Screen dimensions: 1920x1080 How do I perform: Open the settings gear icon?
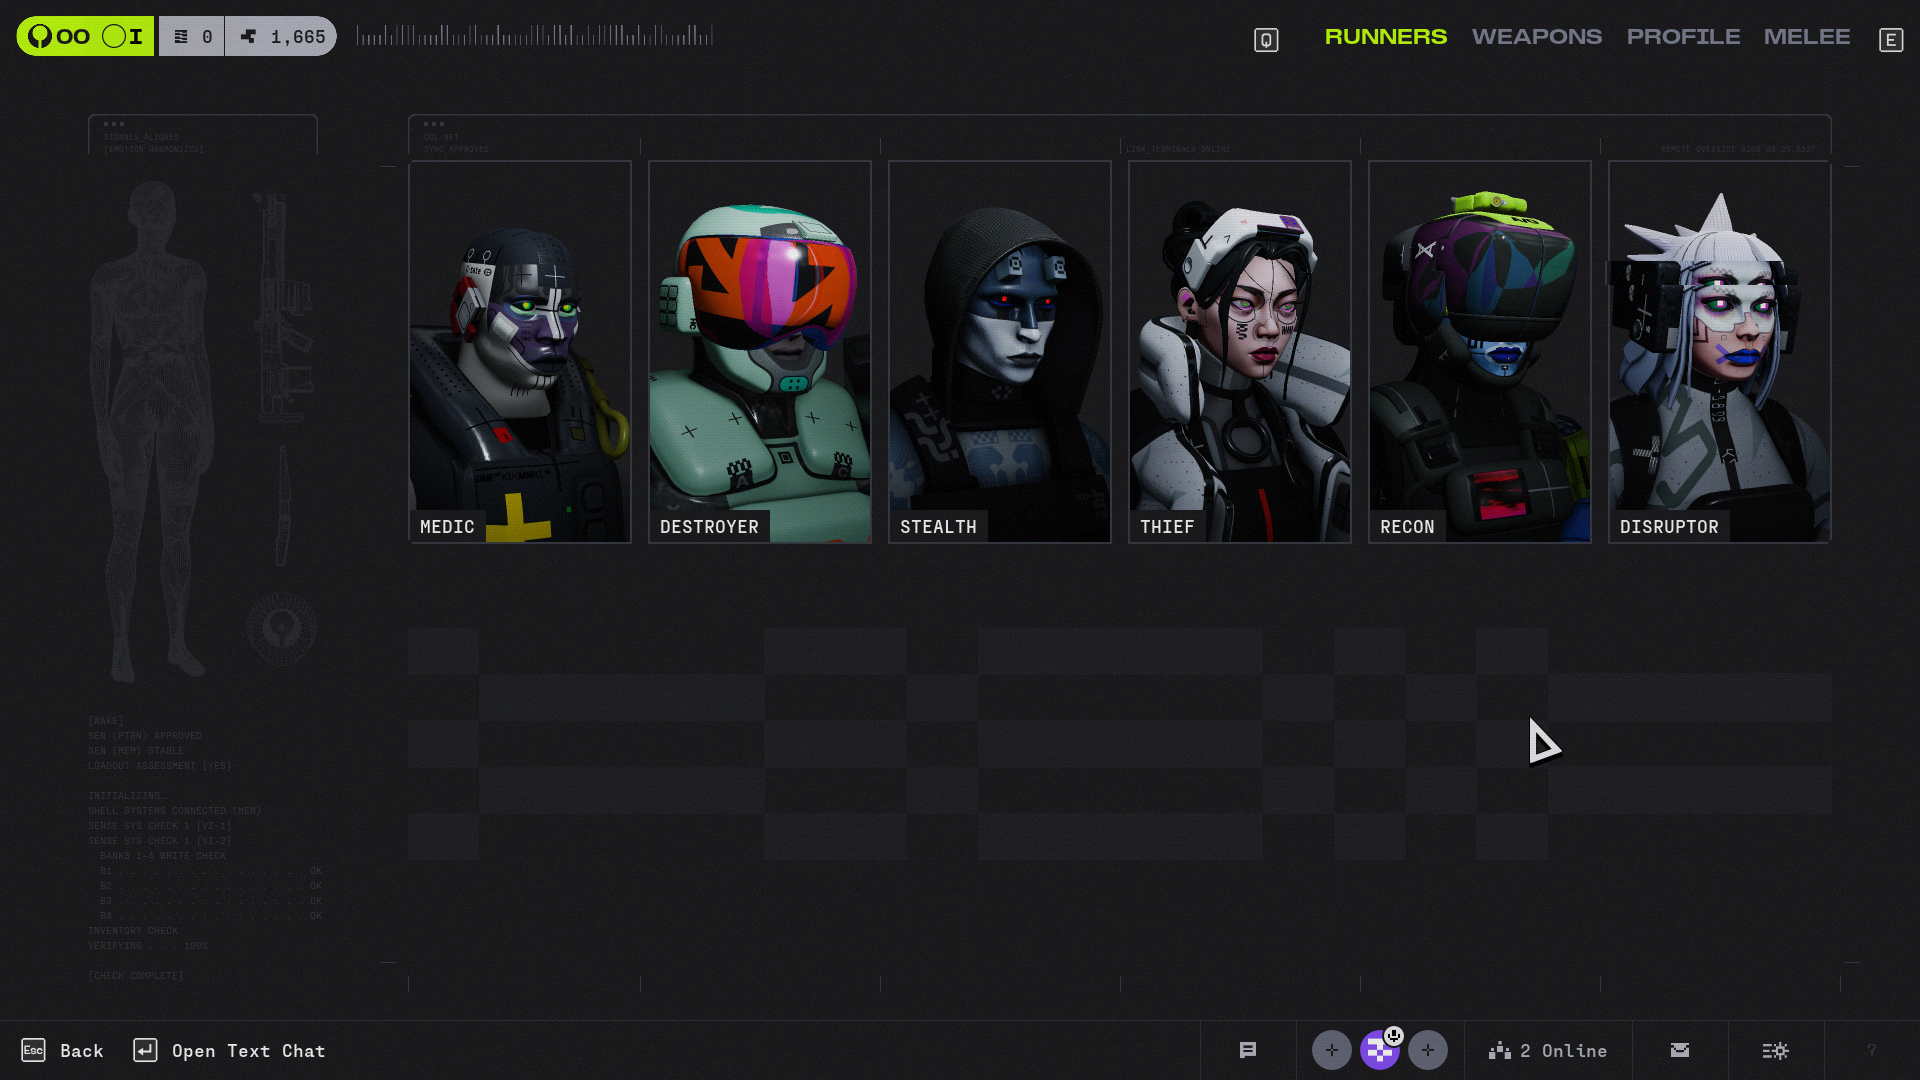click(x=1776, y=1050)
